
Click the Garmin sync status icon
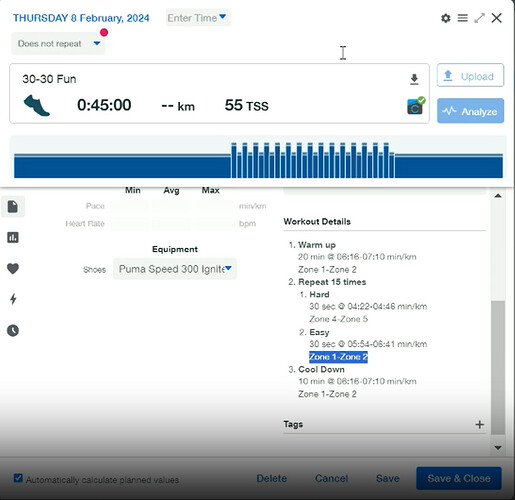click(416, 106)
